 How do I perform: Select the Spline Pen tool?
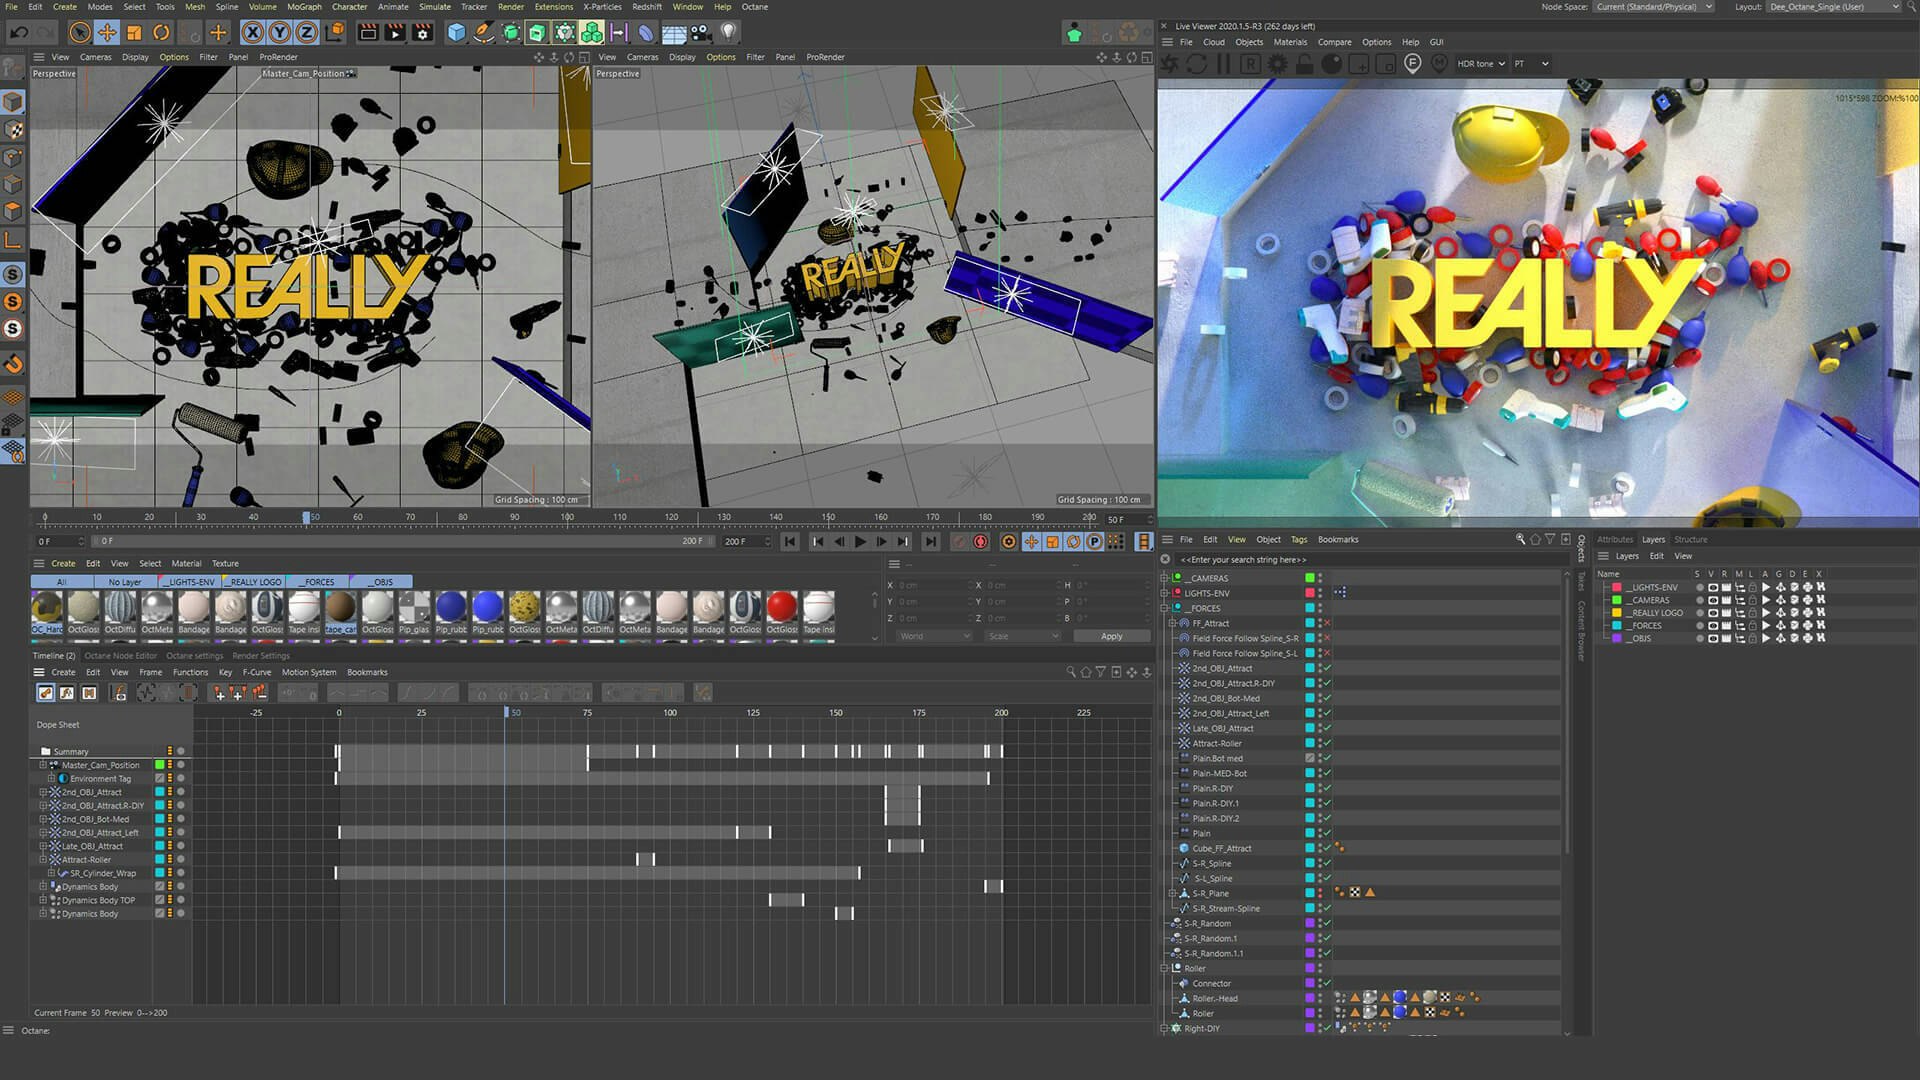(x=483, y=33)
